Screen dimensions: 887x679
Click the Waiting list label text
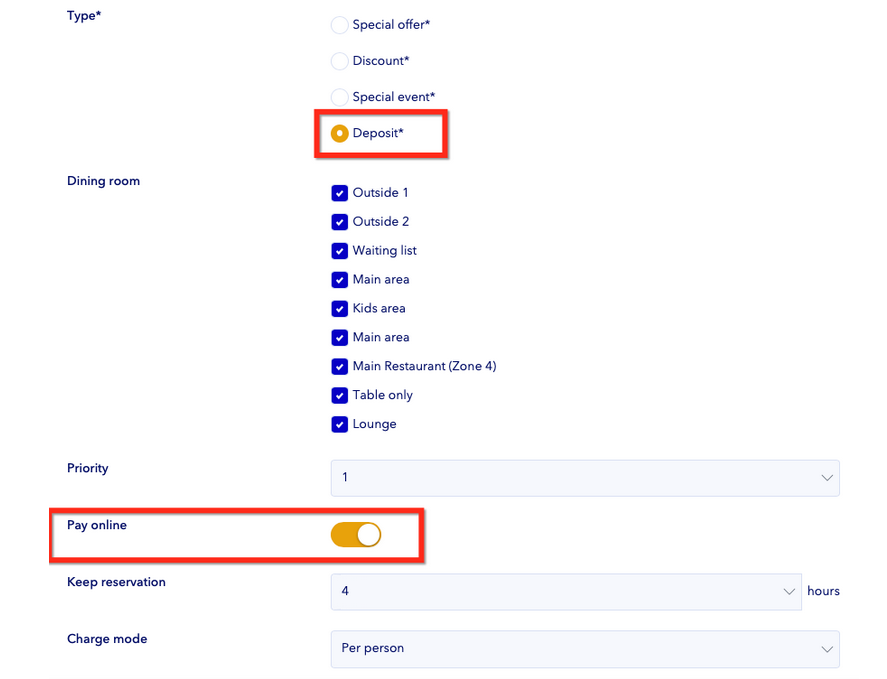coord(384,250)
